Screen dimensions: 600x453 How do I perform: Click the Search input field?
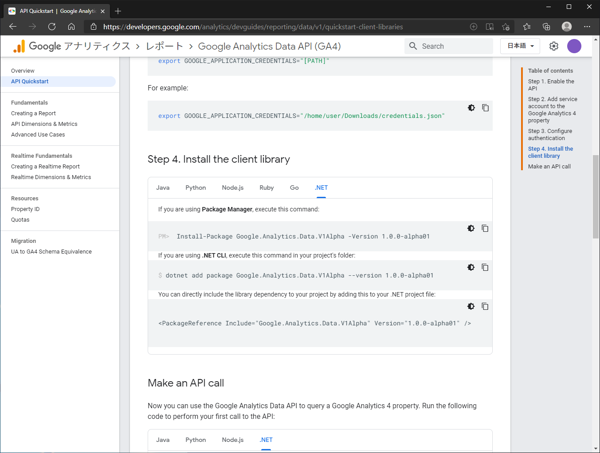(448, 46)
